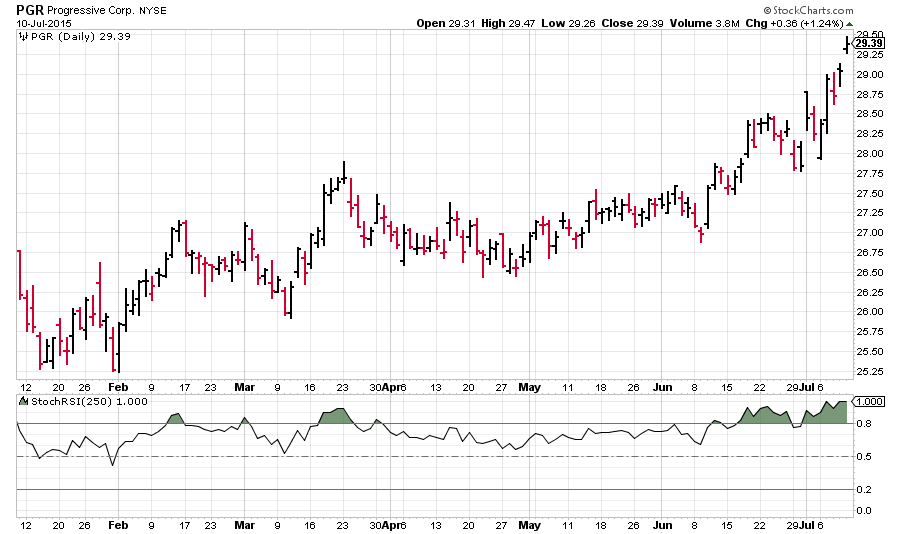
Task: Click the 26.25 price axis label
Action: point(870,293)
